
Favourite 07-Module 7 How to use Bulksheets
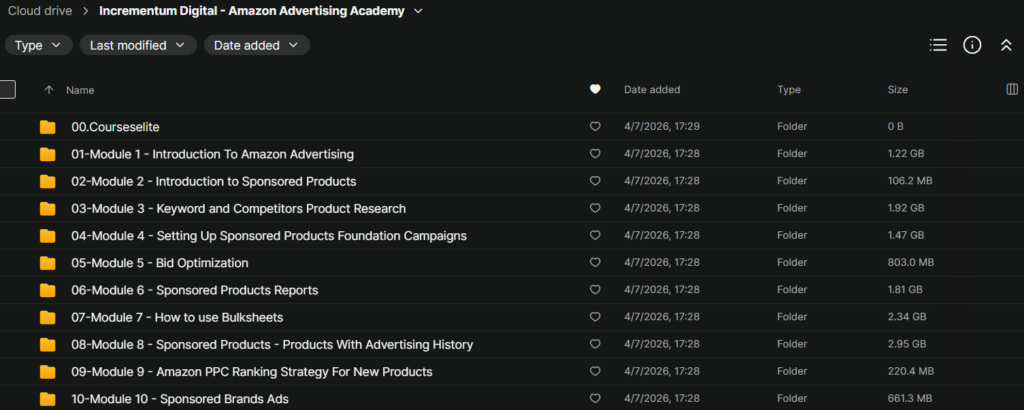[x=595, y=317]
